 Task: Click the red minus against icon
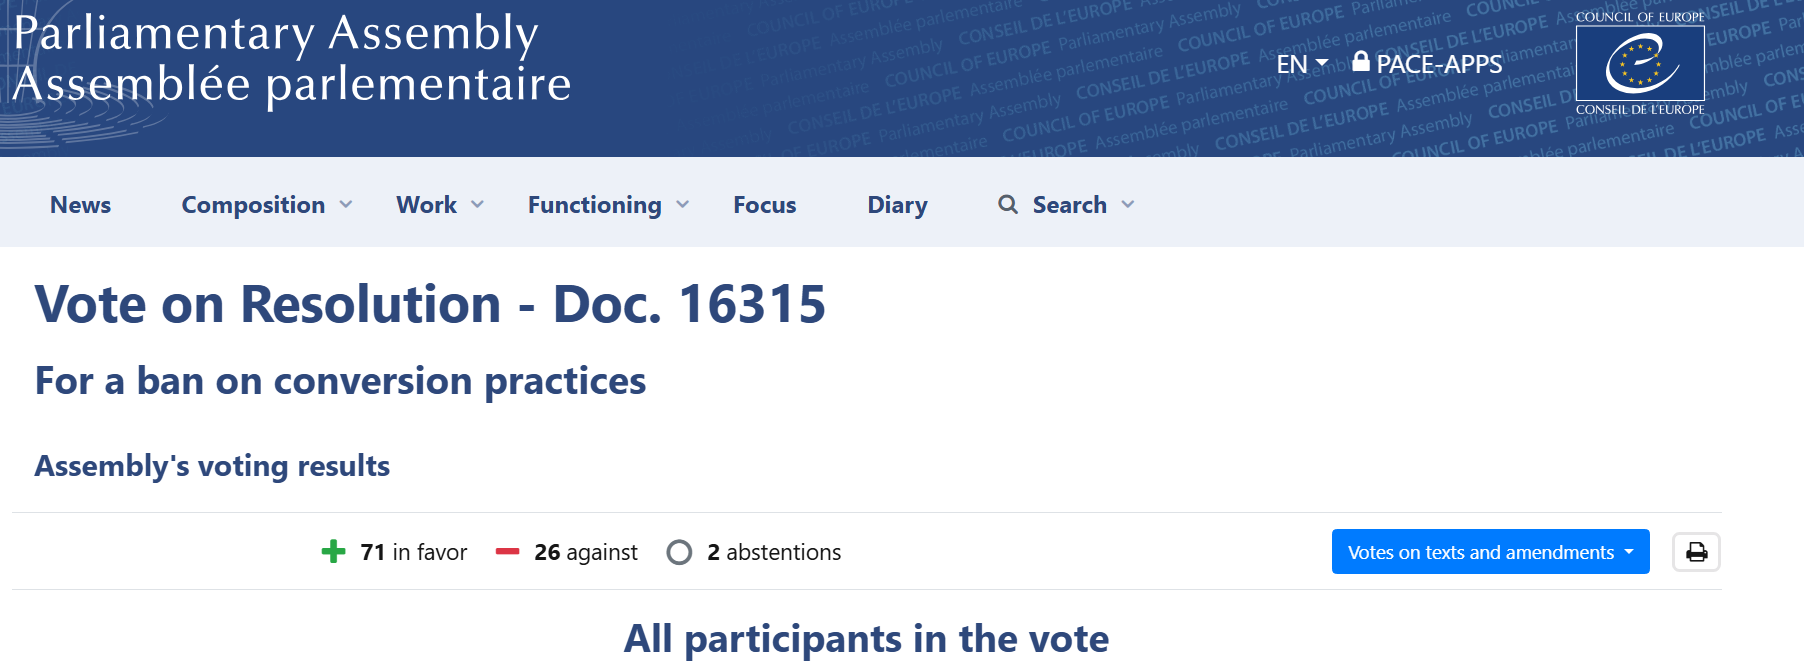click(x=507, y=552)
